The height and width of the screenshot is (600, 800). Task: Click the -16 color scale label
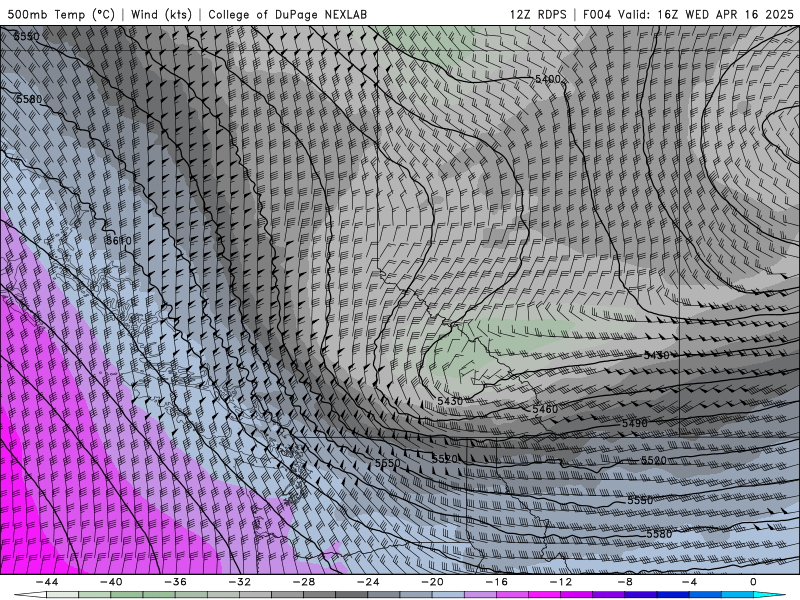click(x=496, y=582)
